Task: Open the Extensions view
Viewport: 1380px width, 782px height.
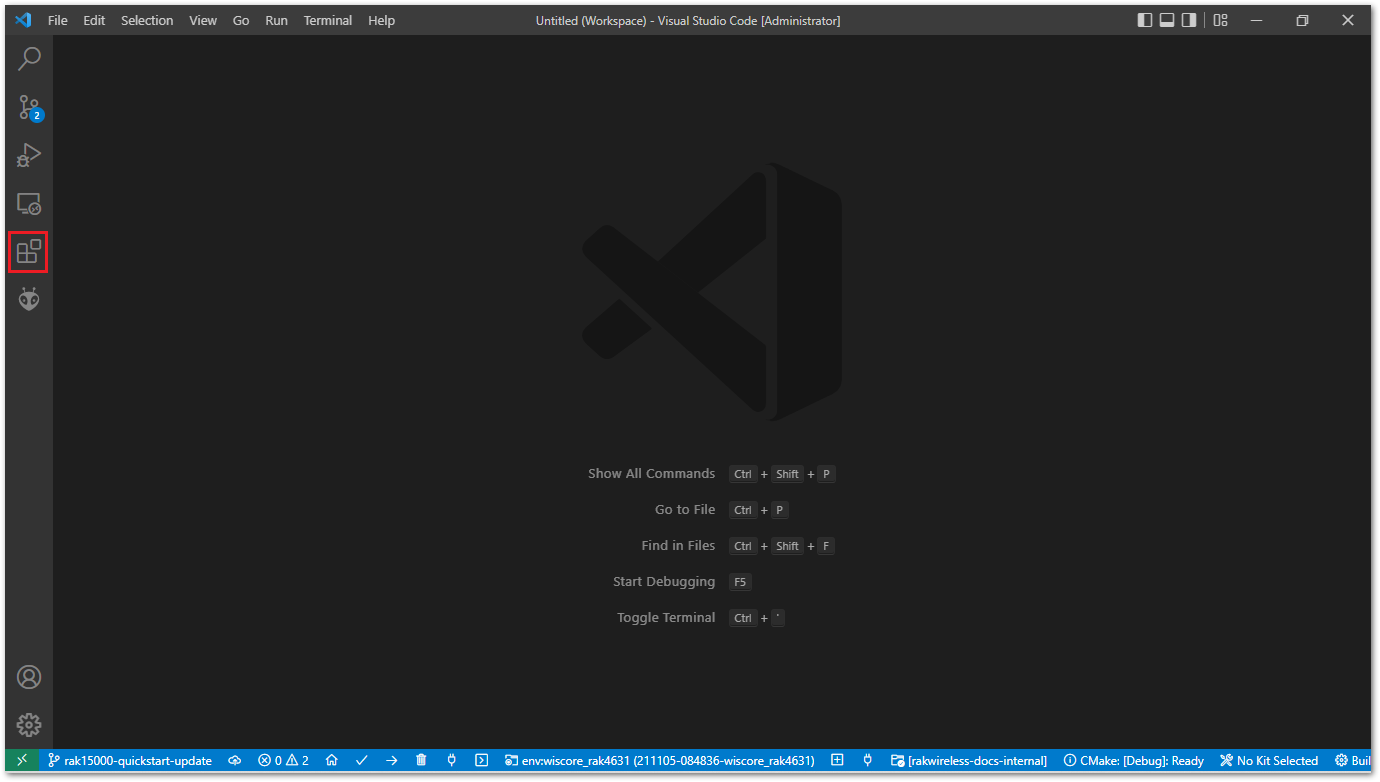Action: 29,251
